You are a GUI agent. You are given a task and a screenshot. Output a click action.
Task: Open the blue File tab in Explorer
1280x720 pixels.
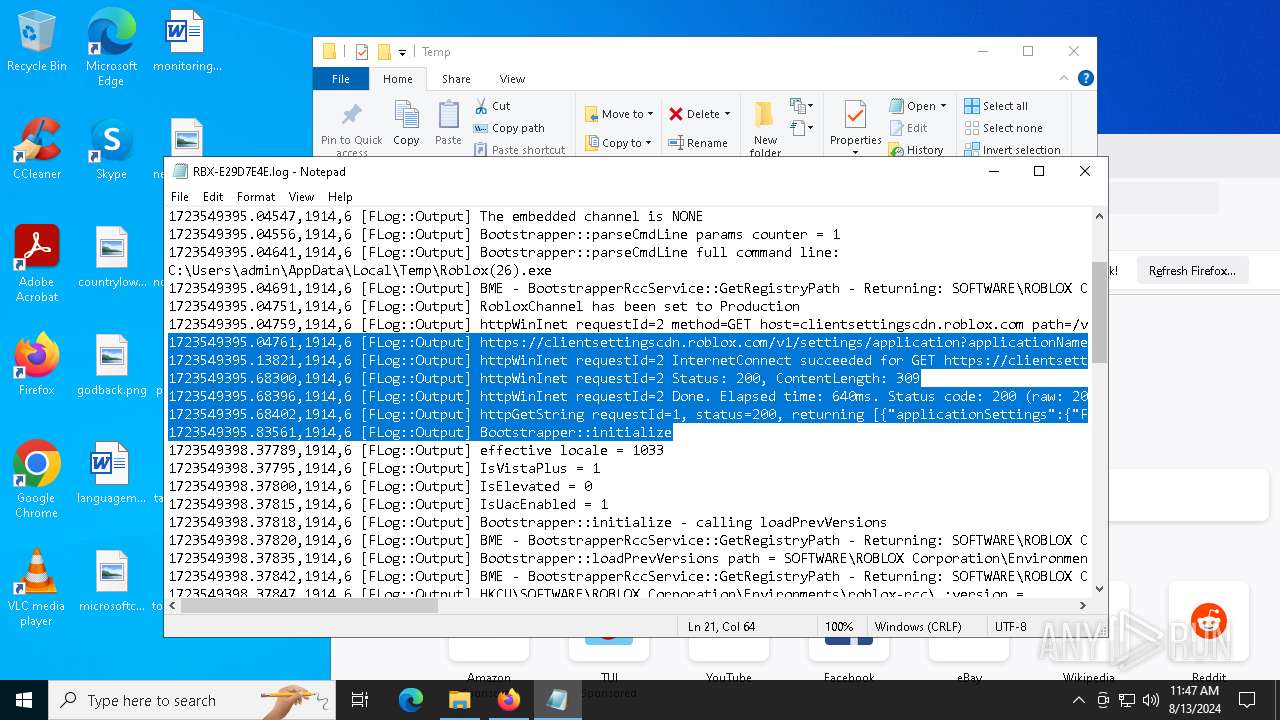[x=341, y=79]
